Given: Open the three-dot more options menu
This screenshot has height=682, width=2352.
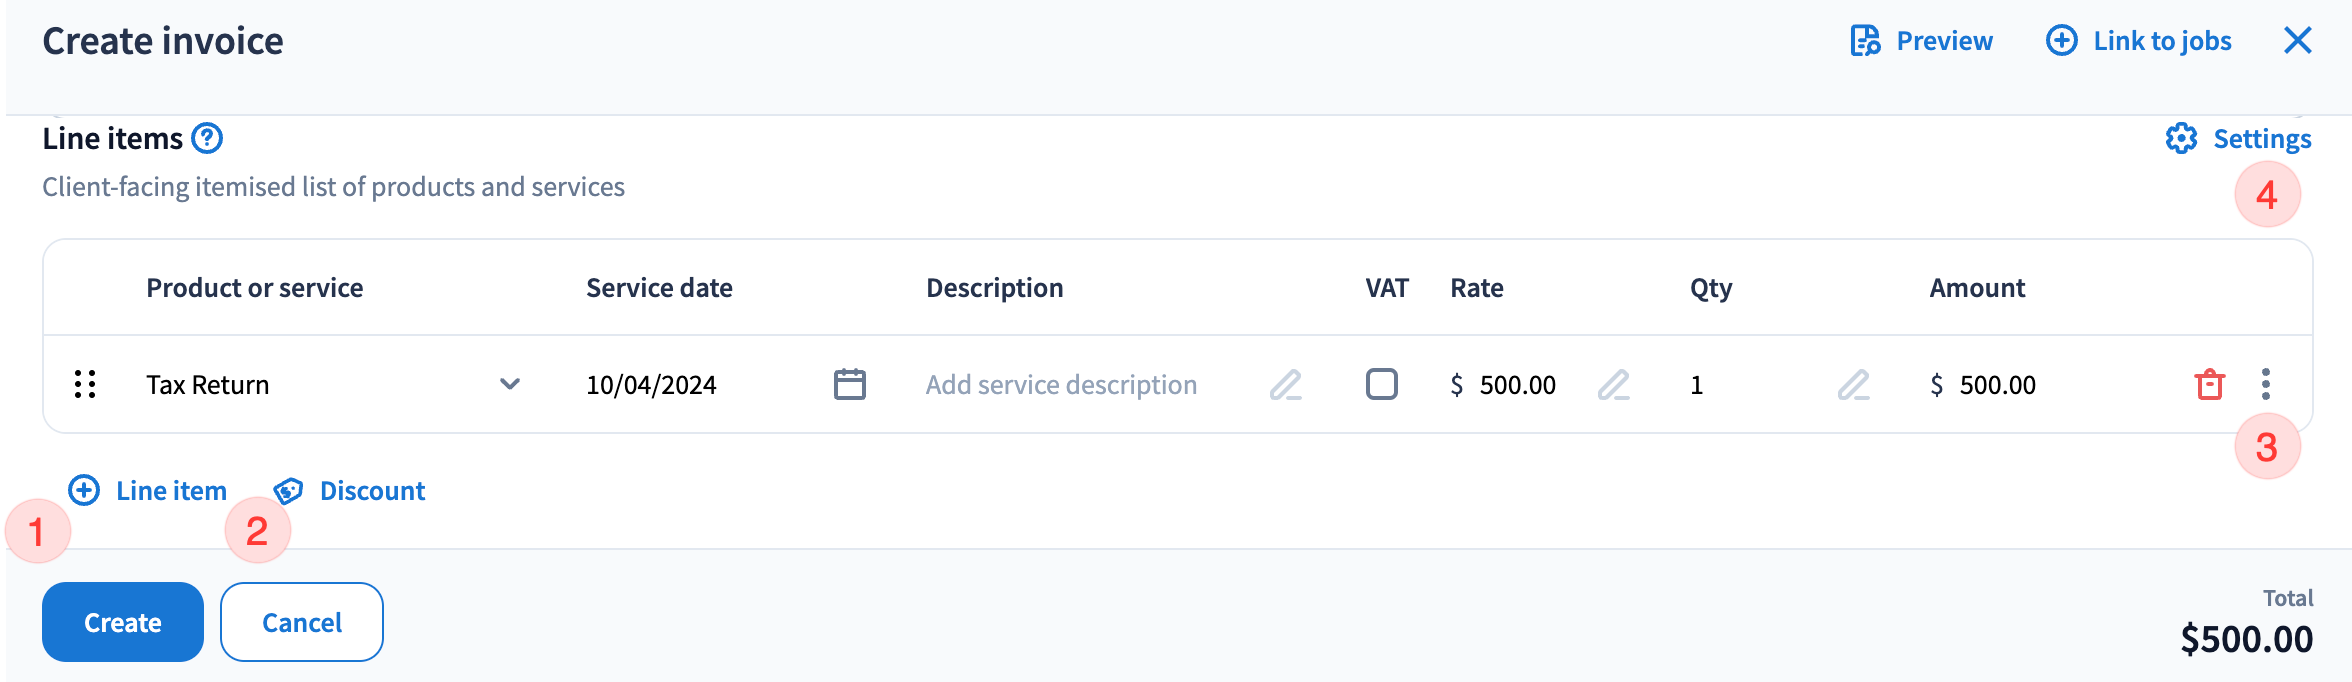Looking at the screenshot, I should [2266, 384].
